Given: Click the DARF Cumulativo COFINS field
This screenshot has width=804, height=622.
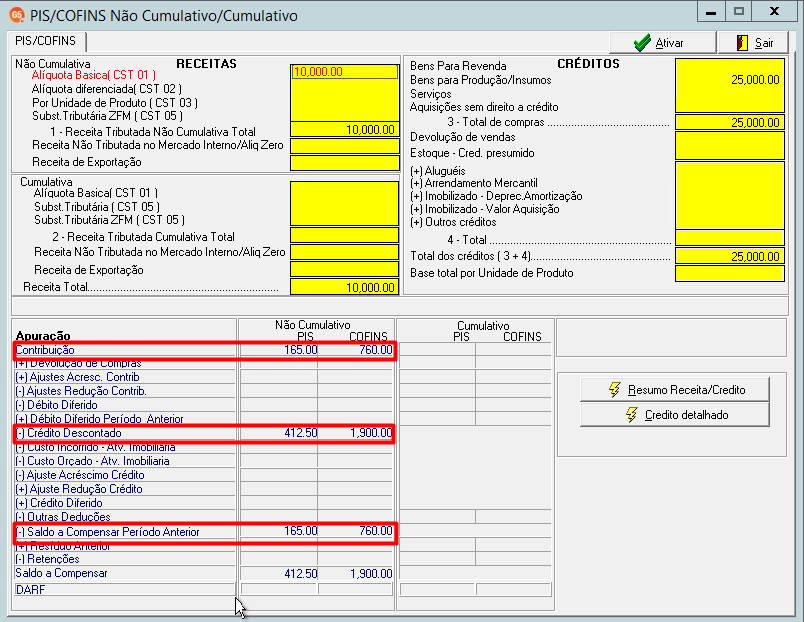Looking at the screenshot, I should [514, 589].
